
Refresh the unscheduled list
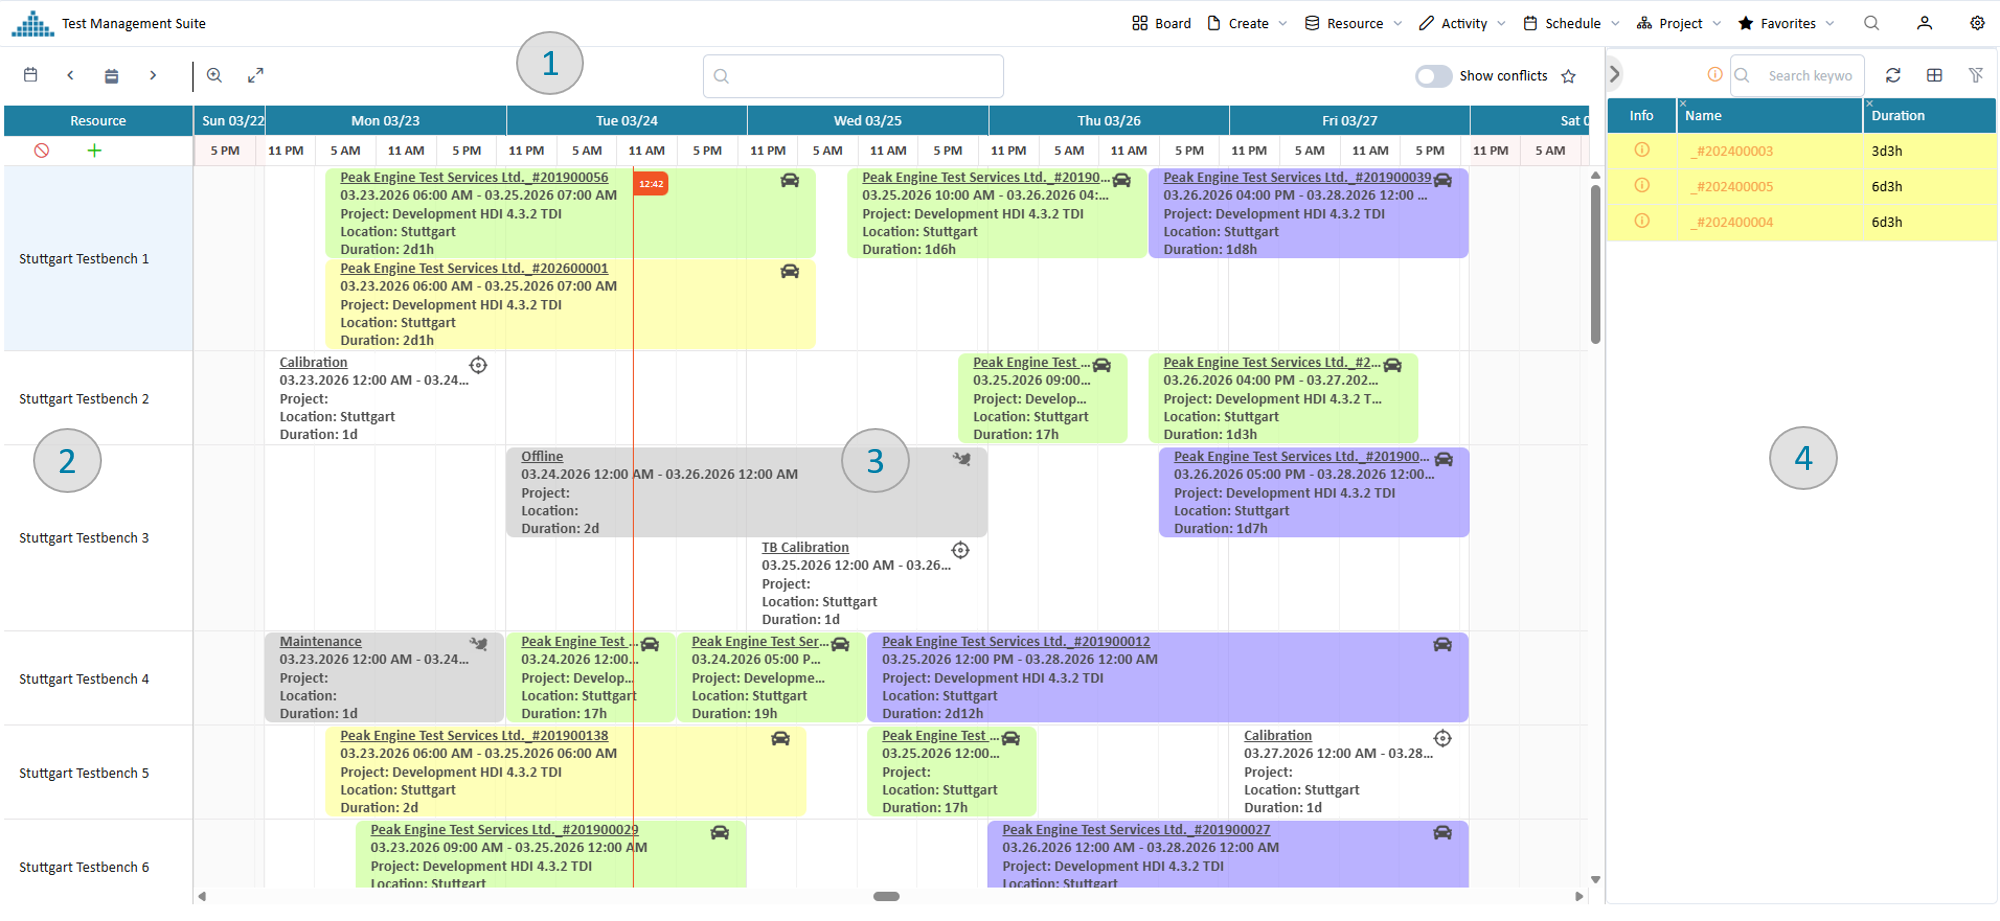pyautogui.click(x=1893, y=75)
